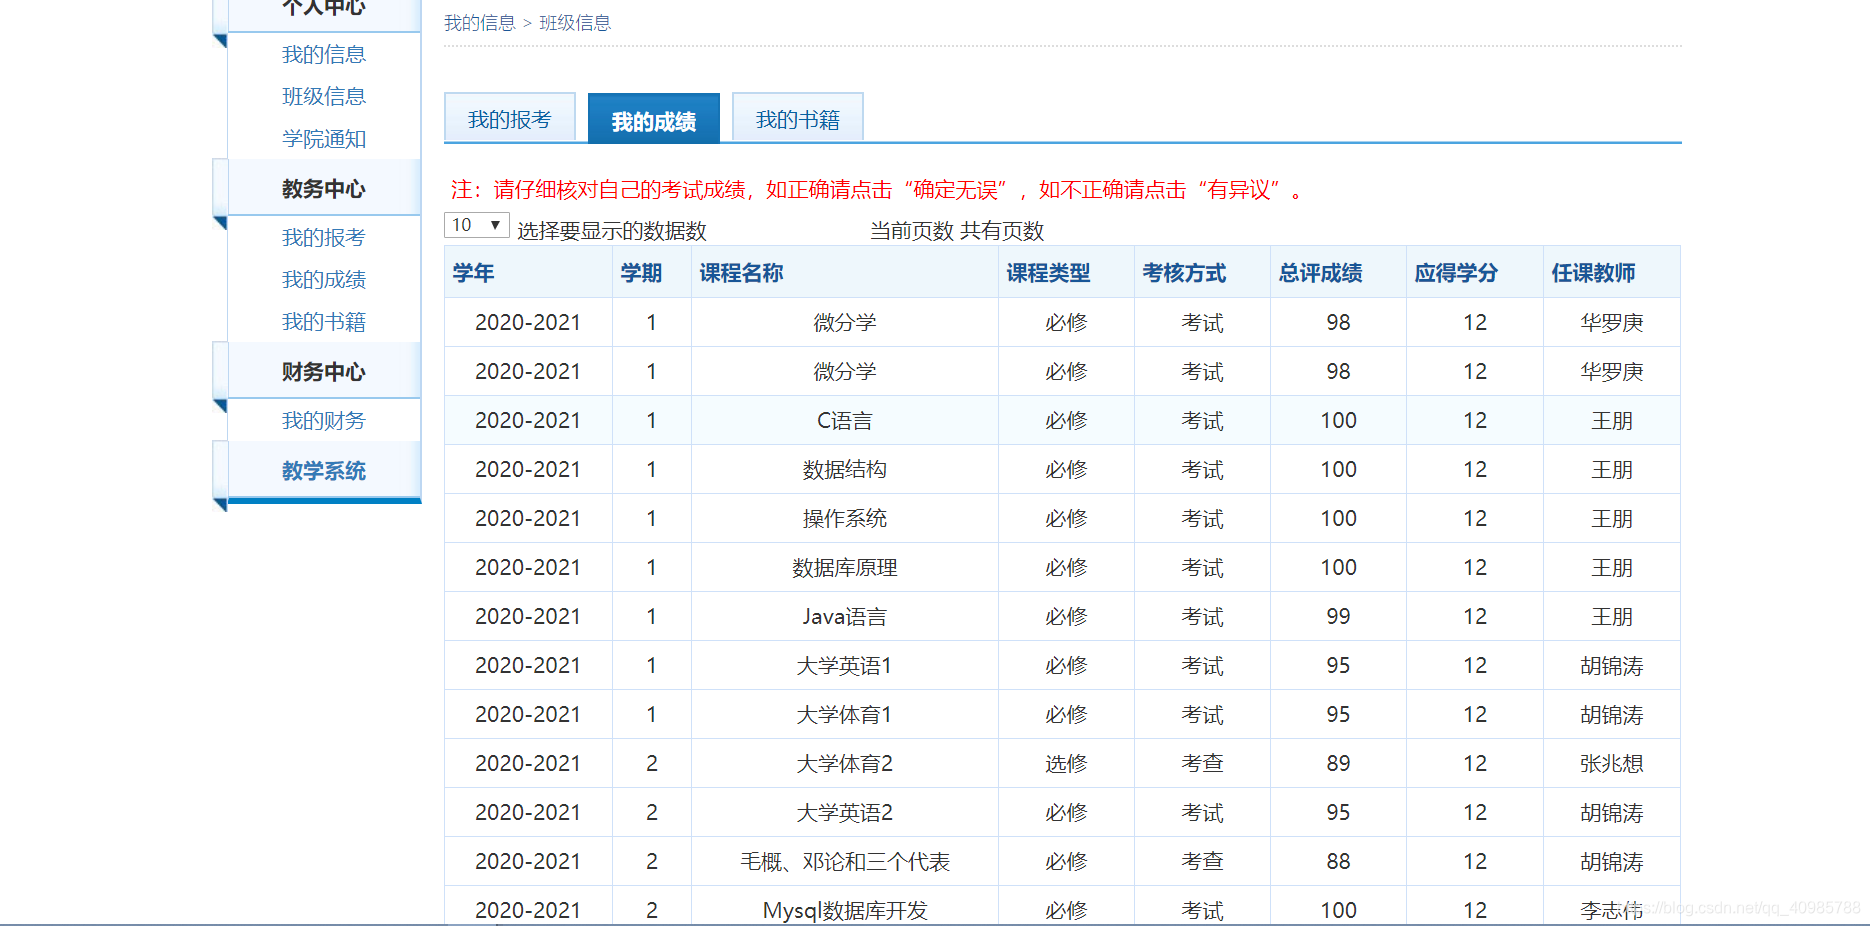Select the 大学体育1 course cell
The width and height of the screenshot is (1870, 926).
click(x=845, y=714)
